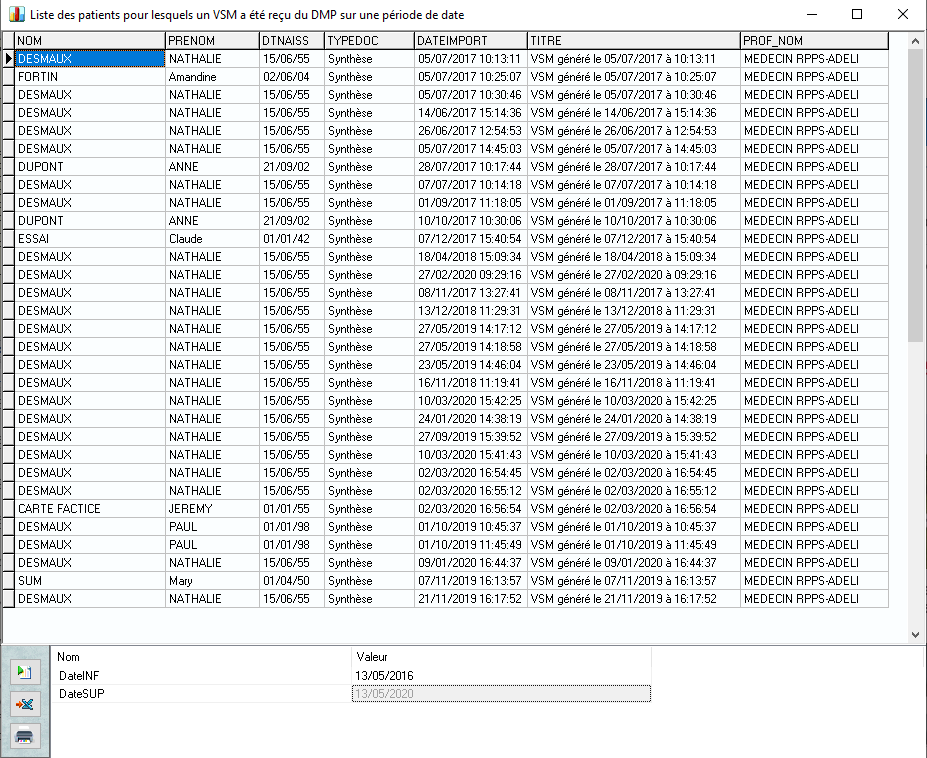The image size is (927, 758).
Task: Click the application icon in title bar
Action: [x=14, y=15]
